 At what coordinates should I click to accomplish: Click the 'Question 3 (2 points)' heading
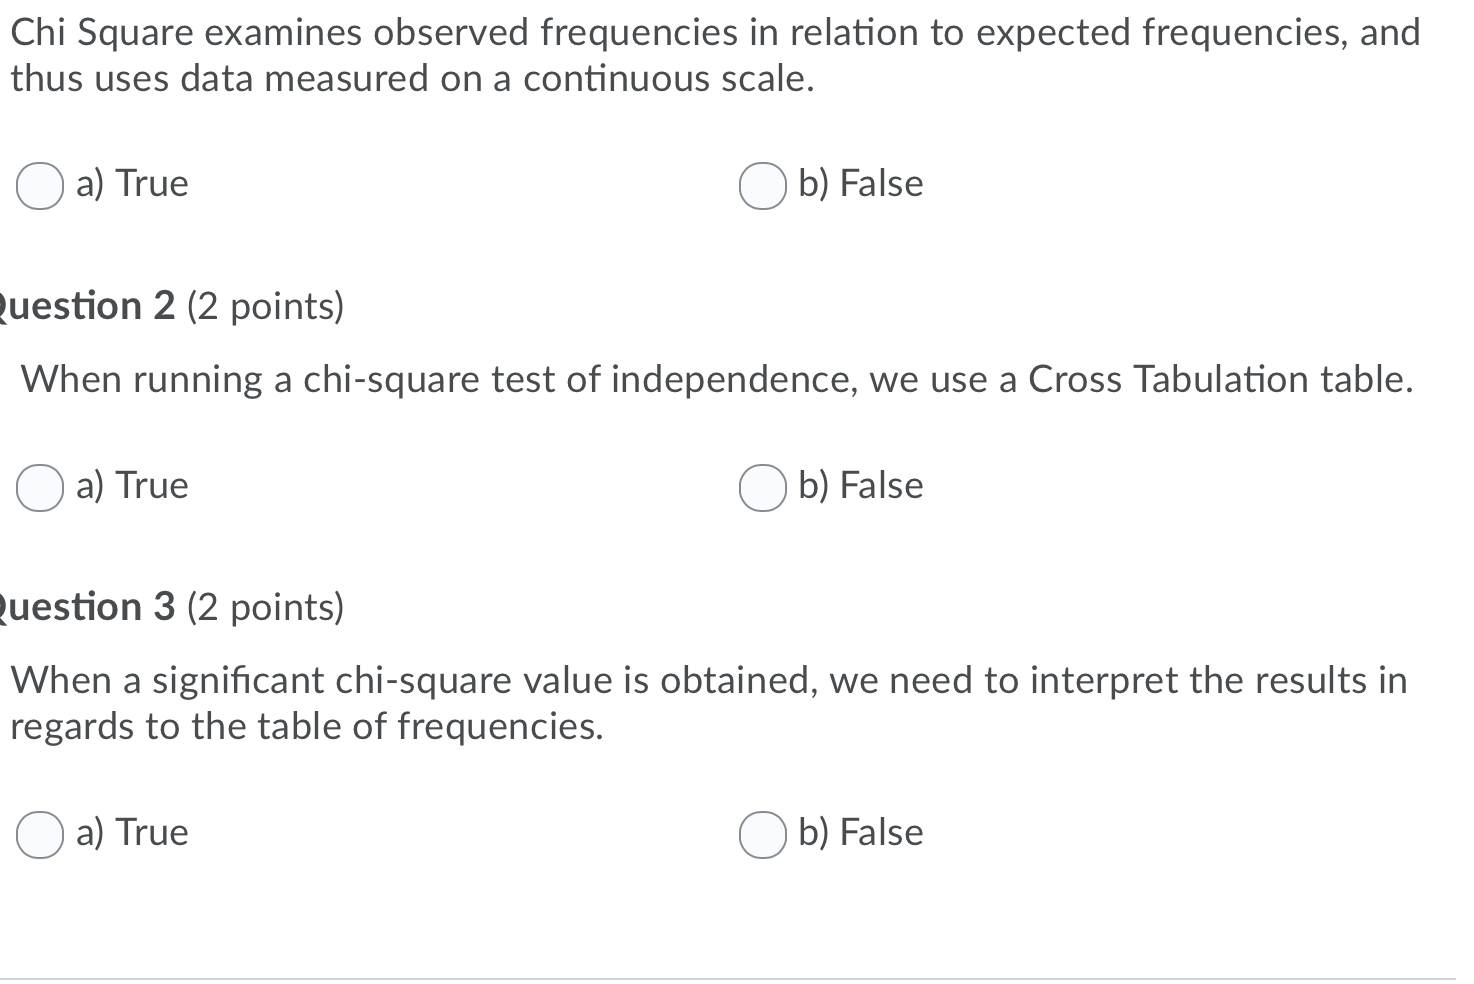170,607
